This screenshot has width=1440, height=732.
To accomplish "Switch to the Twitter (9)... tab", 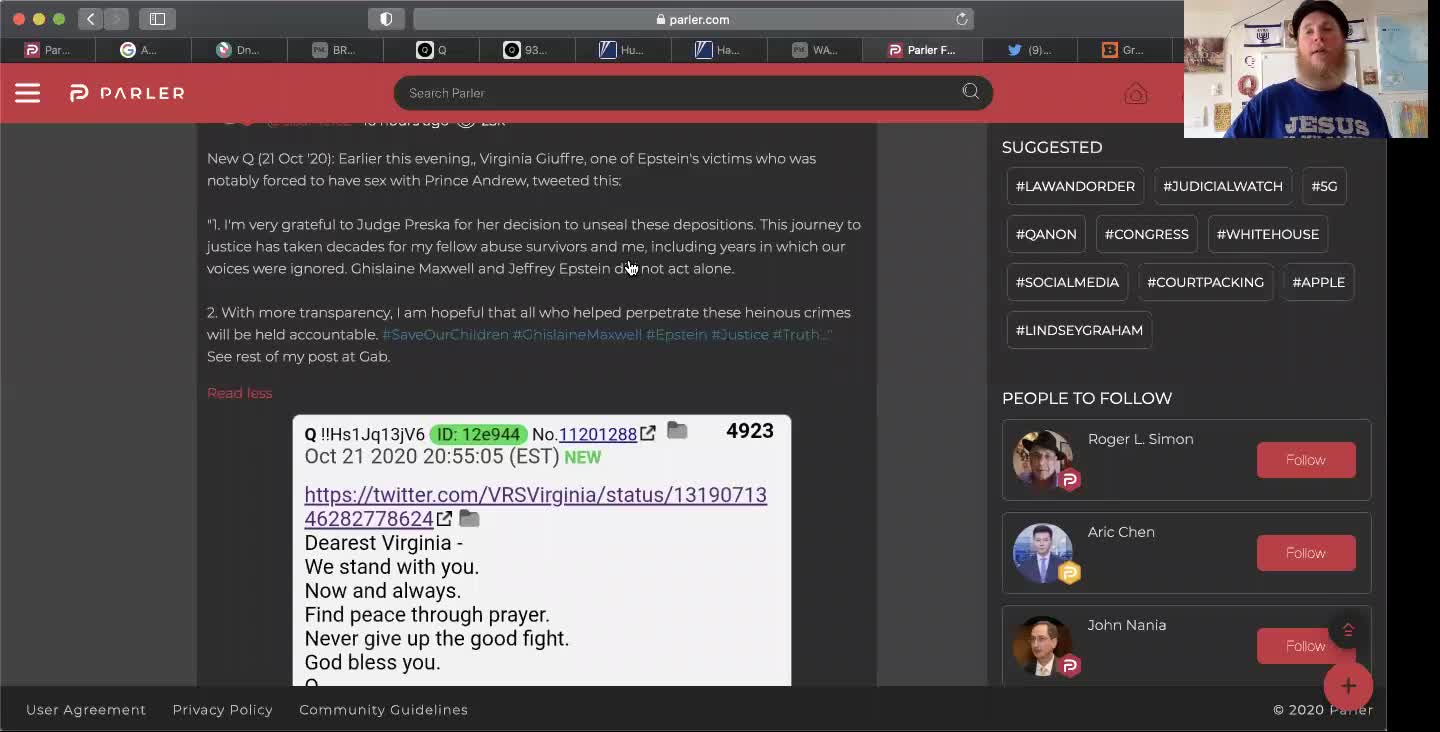I will (x=1029, y=50).
